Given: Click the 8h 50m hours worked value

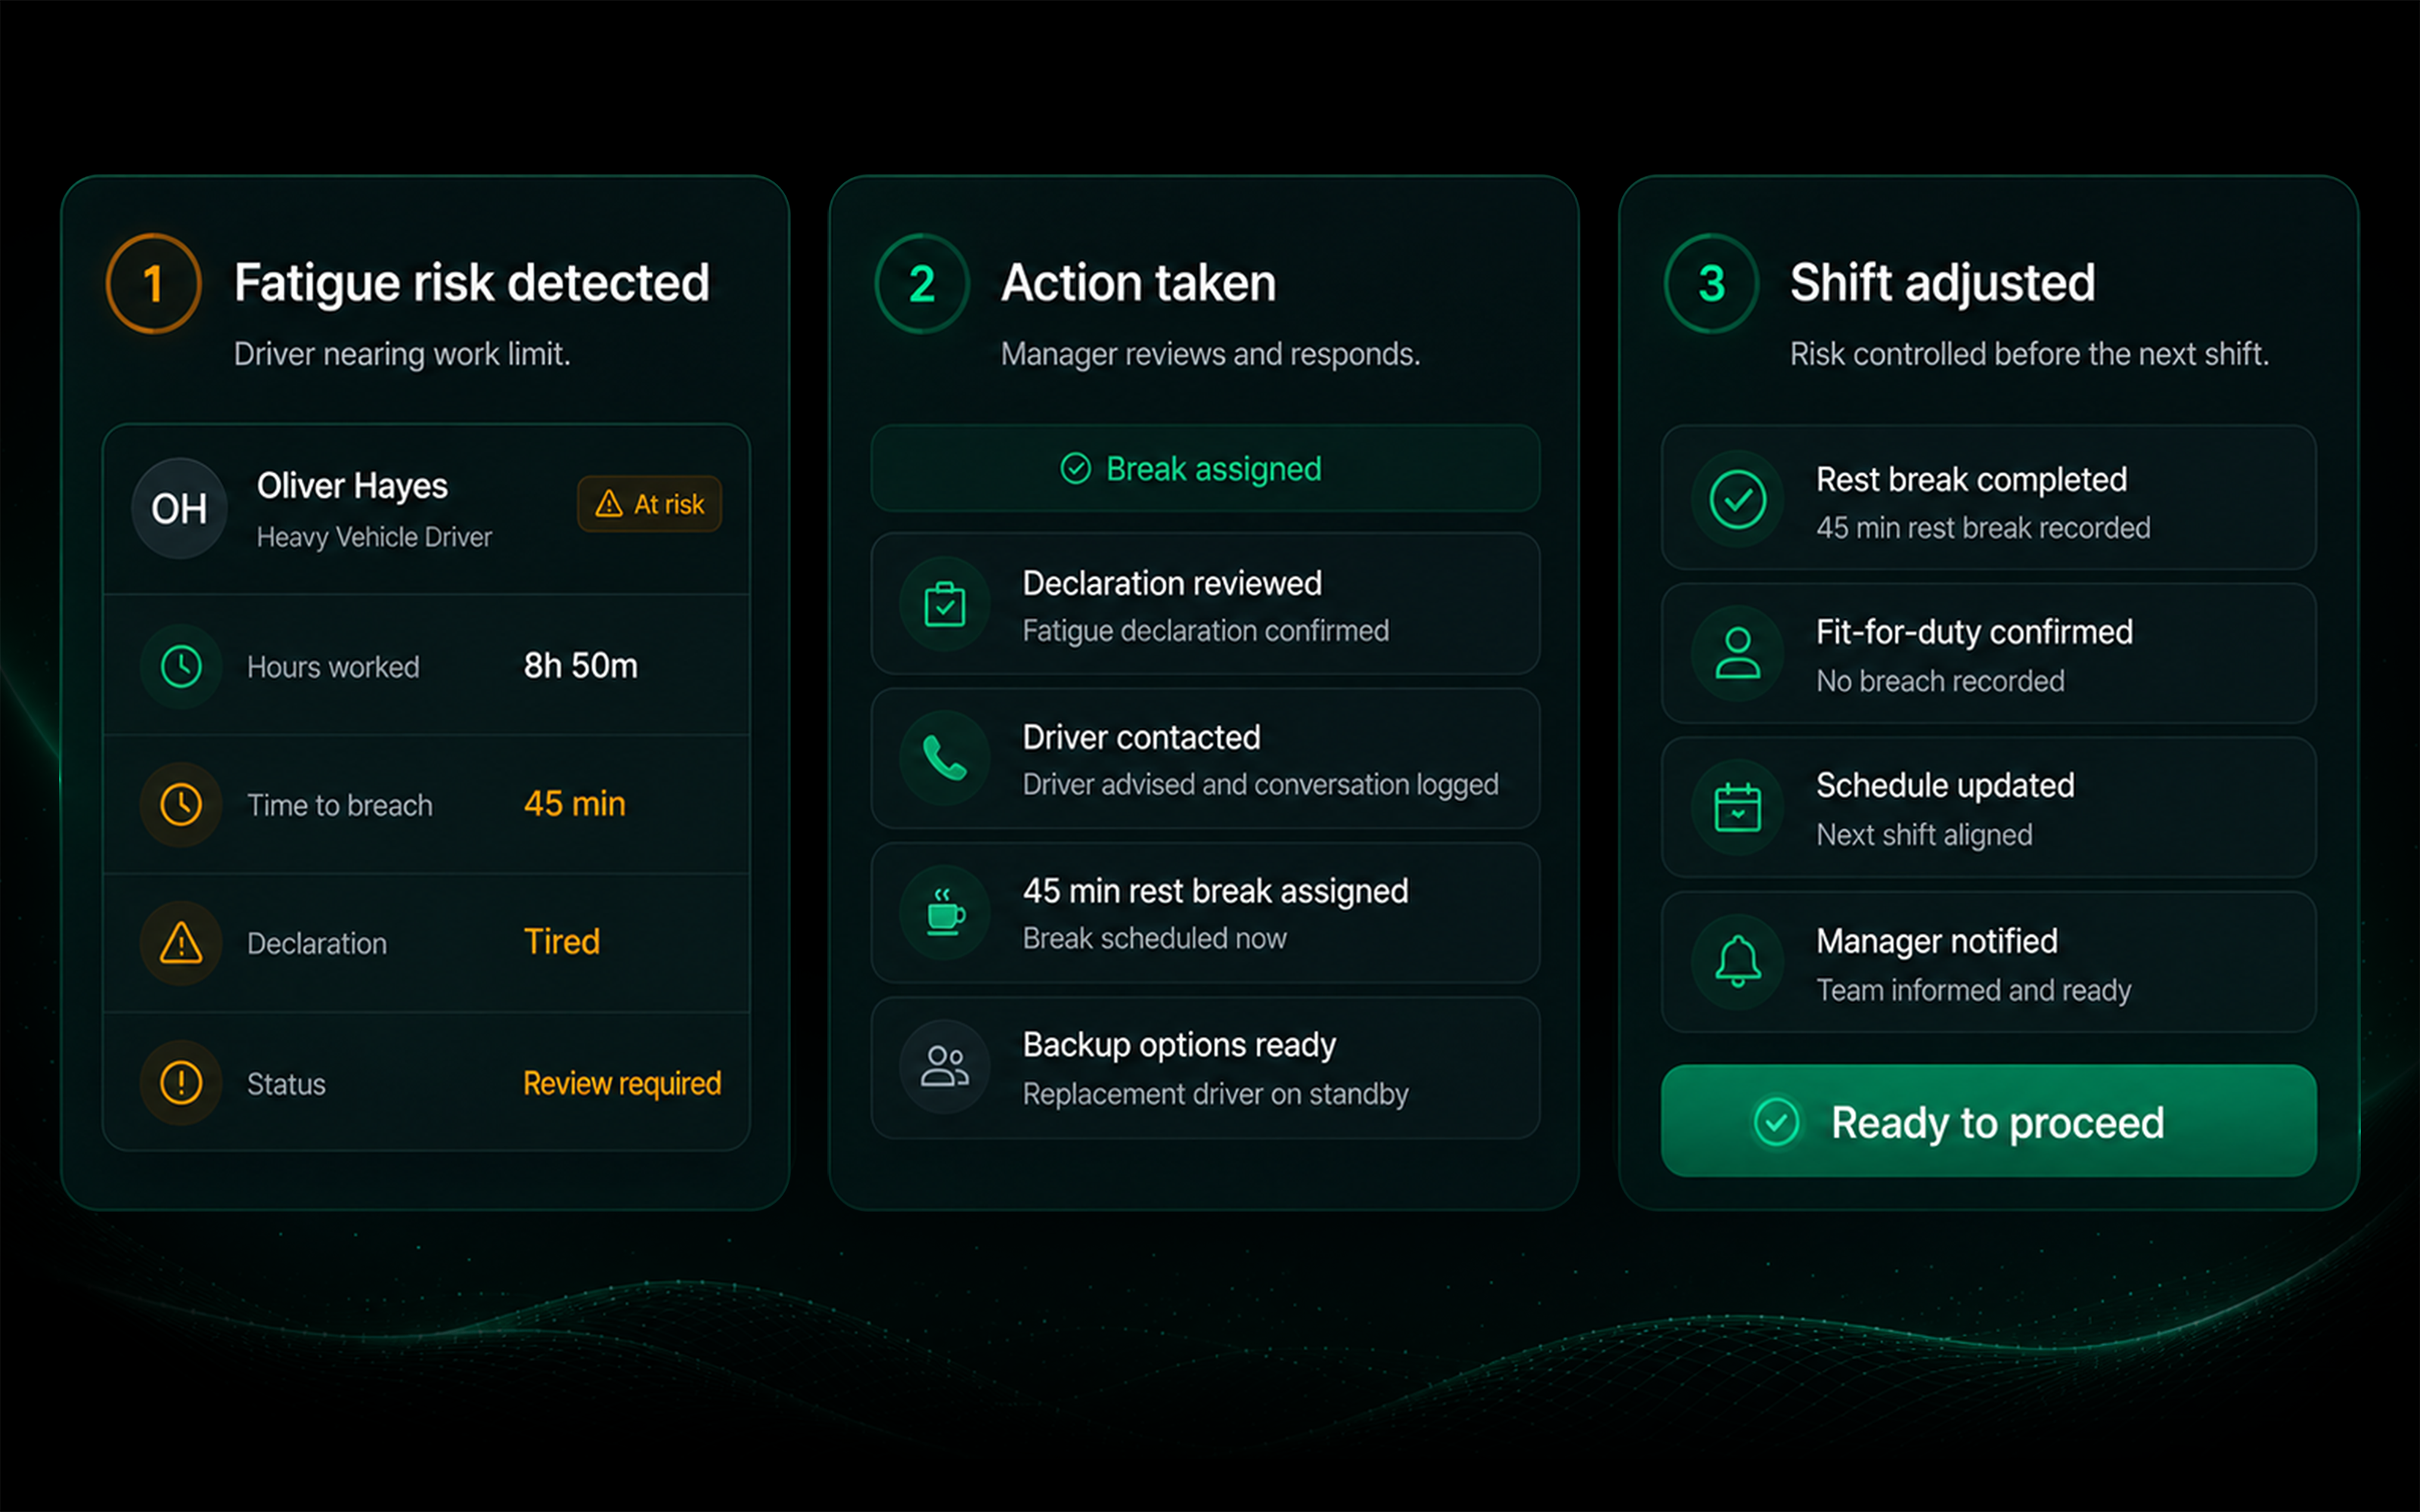Looking at the screenshot, I should [x=581, y=665].
